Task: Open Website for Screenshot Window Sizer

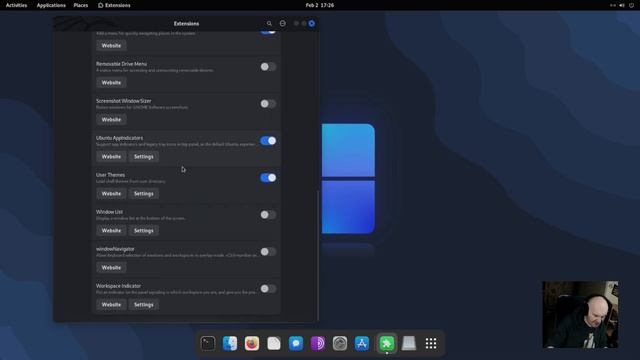Action: click(111, 120)
